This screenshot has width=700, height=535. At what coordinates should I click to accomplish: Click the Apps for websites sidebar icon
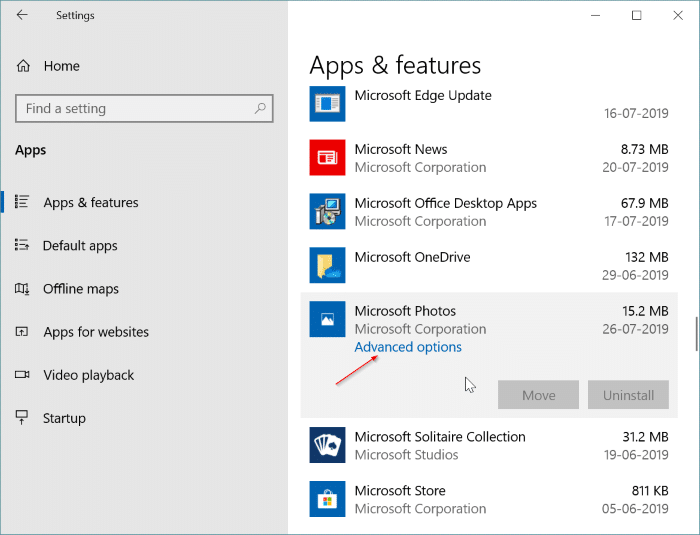click(x=22, y=332)
